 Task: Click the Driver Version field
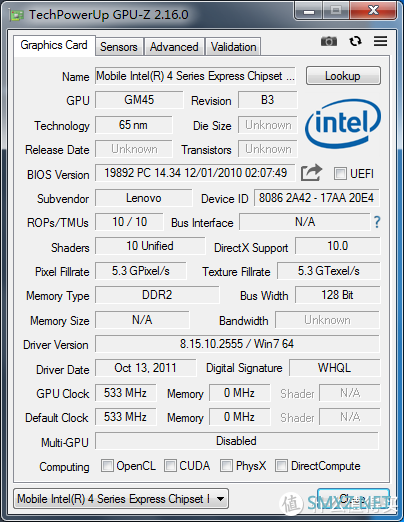click(237, 344)
